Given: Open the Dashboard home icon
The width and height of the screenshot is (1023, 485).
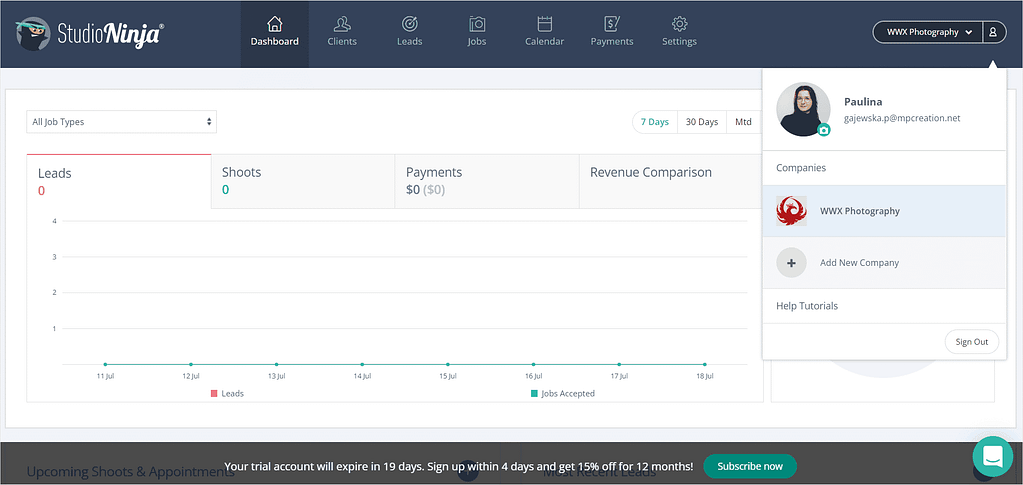Looking at the screenshot, I should (x=275, y=24).
